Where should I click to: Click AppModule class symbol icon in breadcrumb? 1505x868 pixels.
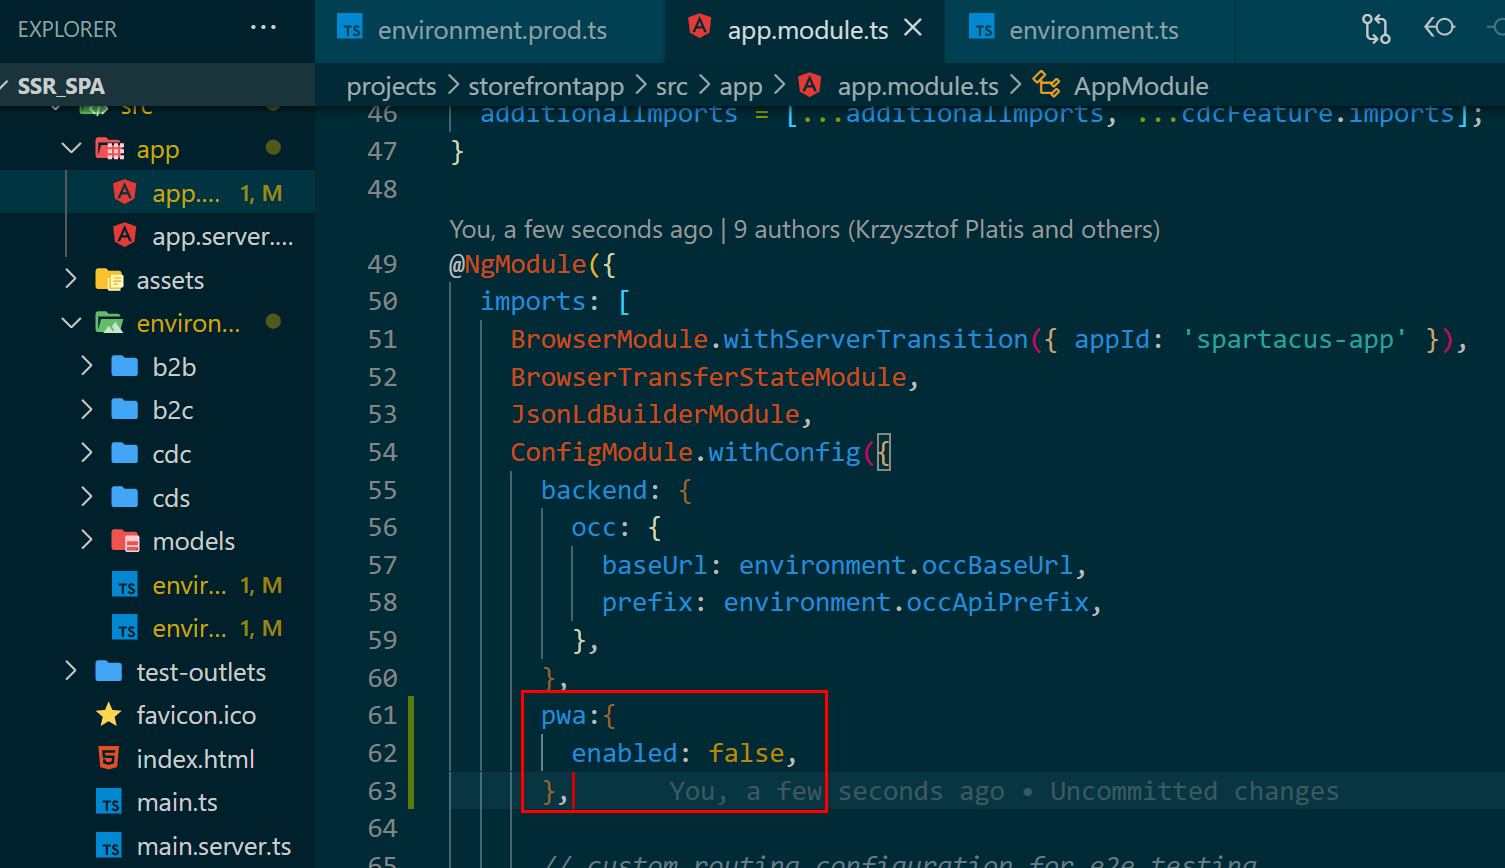click(1046, 84)
